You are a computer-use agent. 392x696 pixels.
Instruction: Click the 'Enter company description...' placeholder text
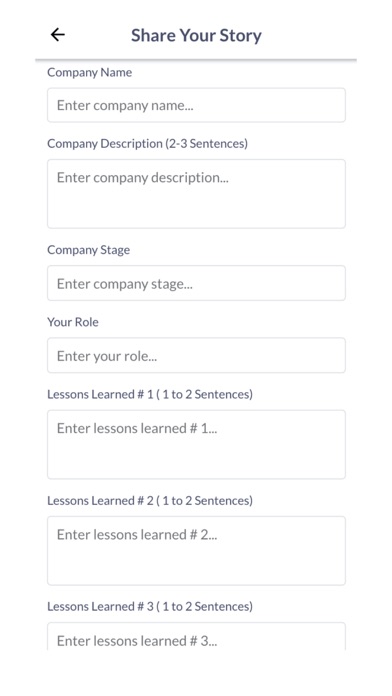(143, 178)
